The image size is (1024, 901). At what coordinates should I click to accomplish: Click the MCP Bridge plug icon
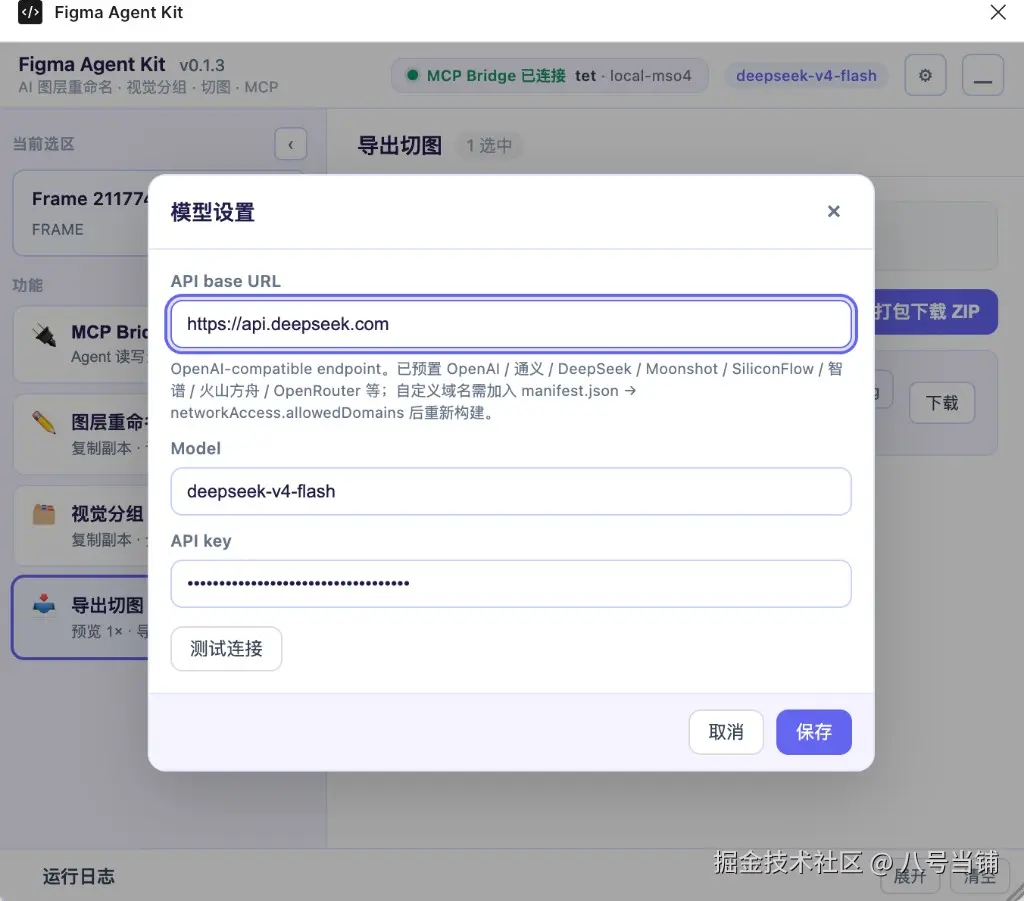[x=45, y=335]
